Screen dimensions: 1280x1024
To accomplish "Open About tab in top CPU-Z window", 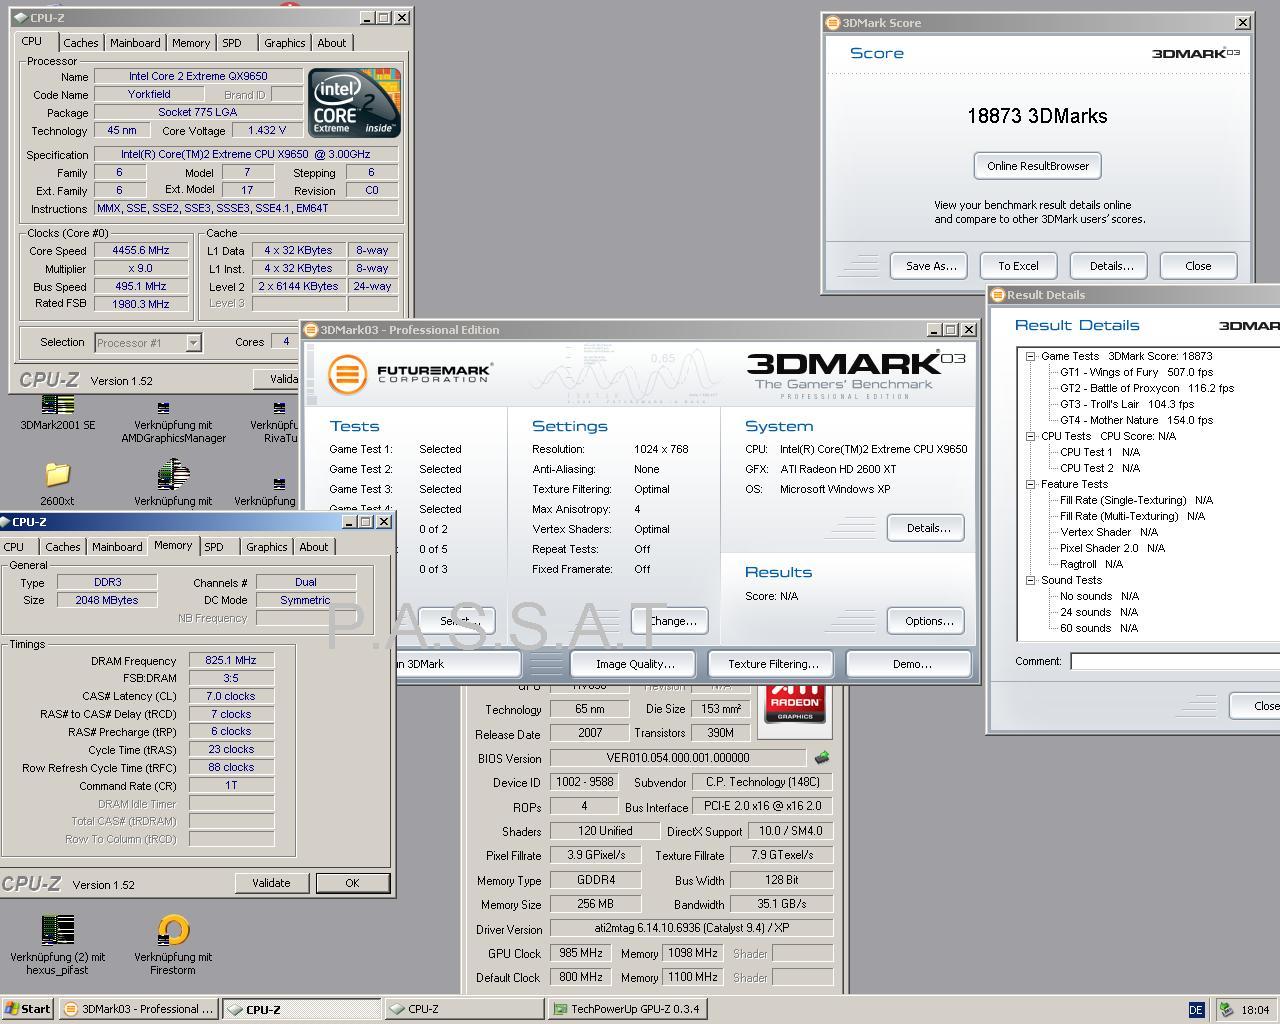I will tap(332, 43).
